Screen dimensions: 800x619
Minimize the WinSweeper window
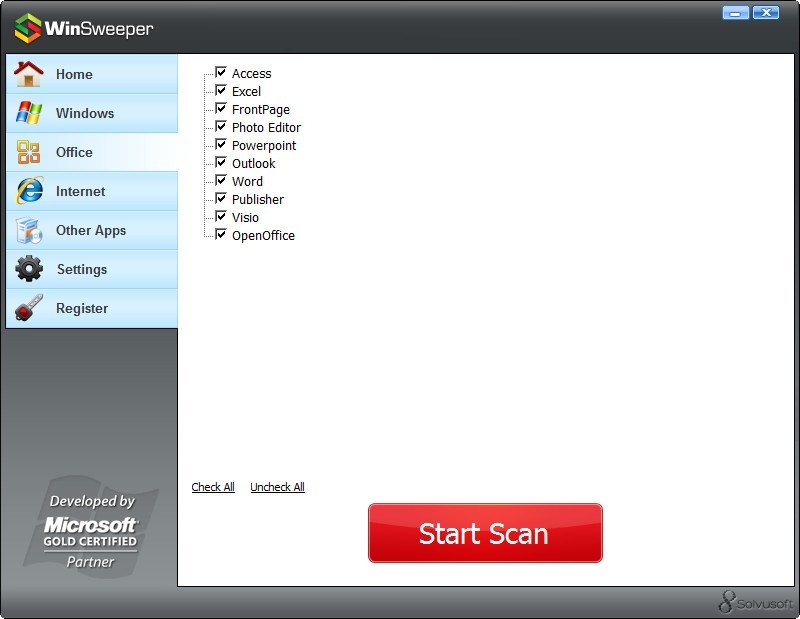[736, 13]
